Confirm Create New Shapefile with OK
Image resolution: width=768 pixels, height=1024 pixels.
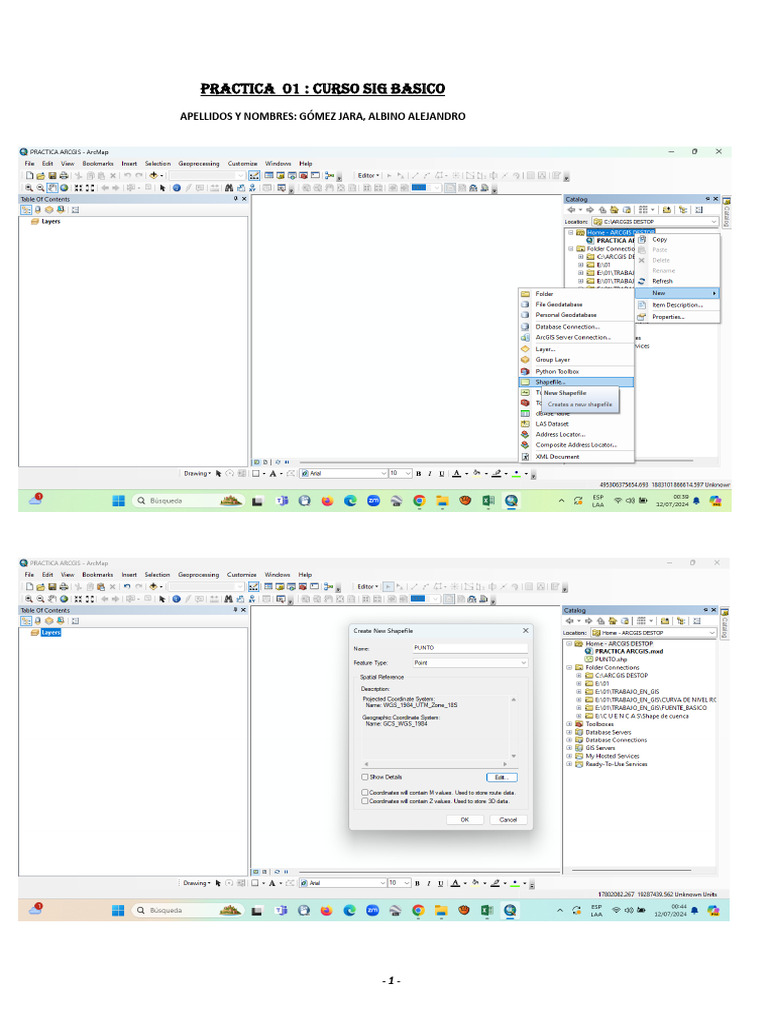[x=464, y=819]
